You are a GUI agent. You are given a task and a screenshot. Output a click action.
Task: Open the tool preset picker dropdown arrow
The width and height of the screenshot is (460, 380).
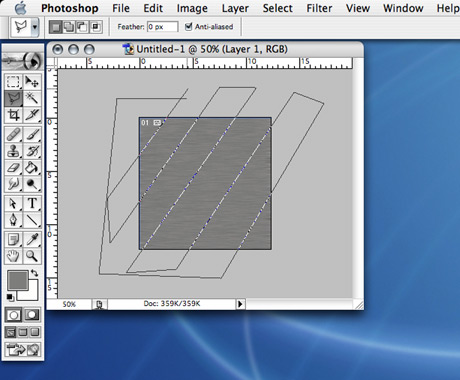tap(35, 27)
